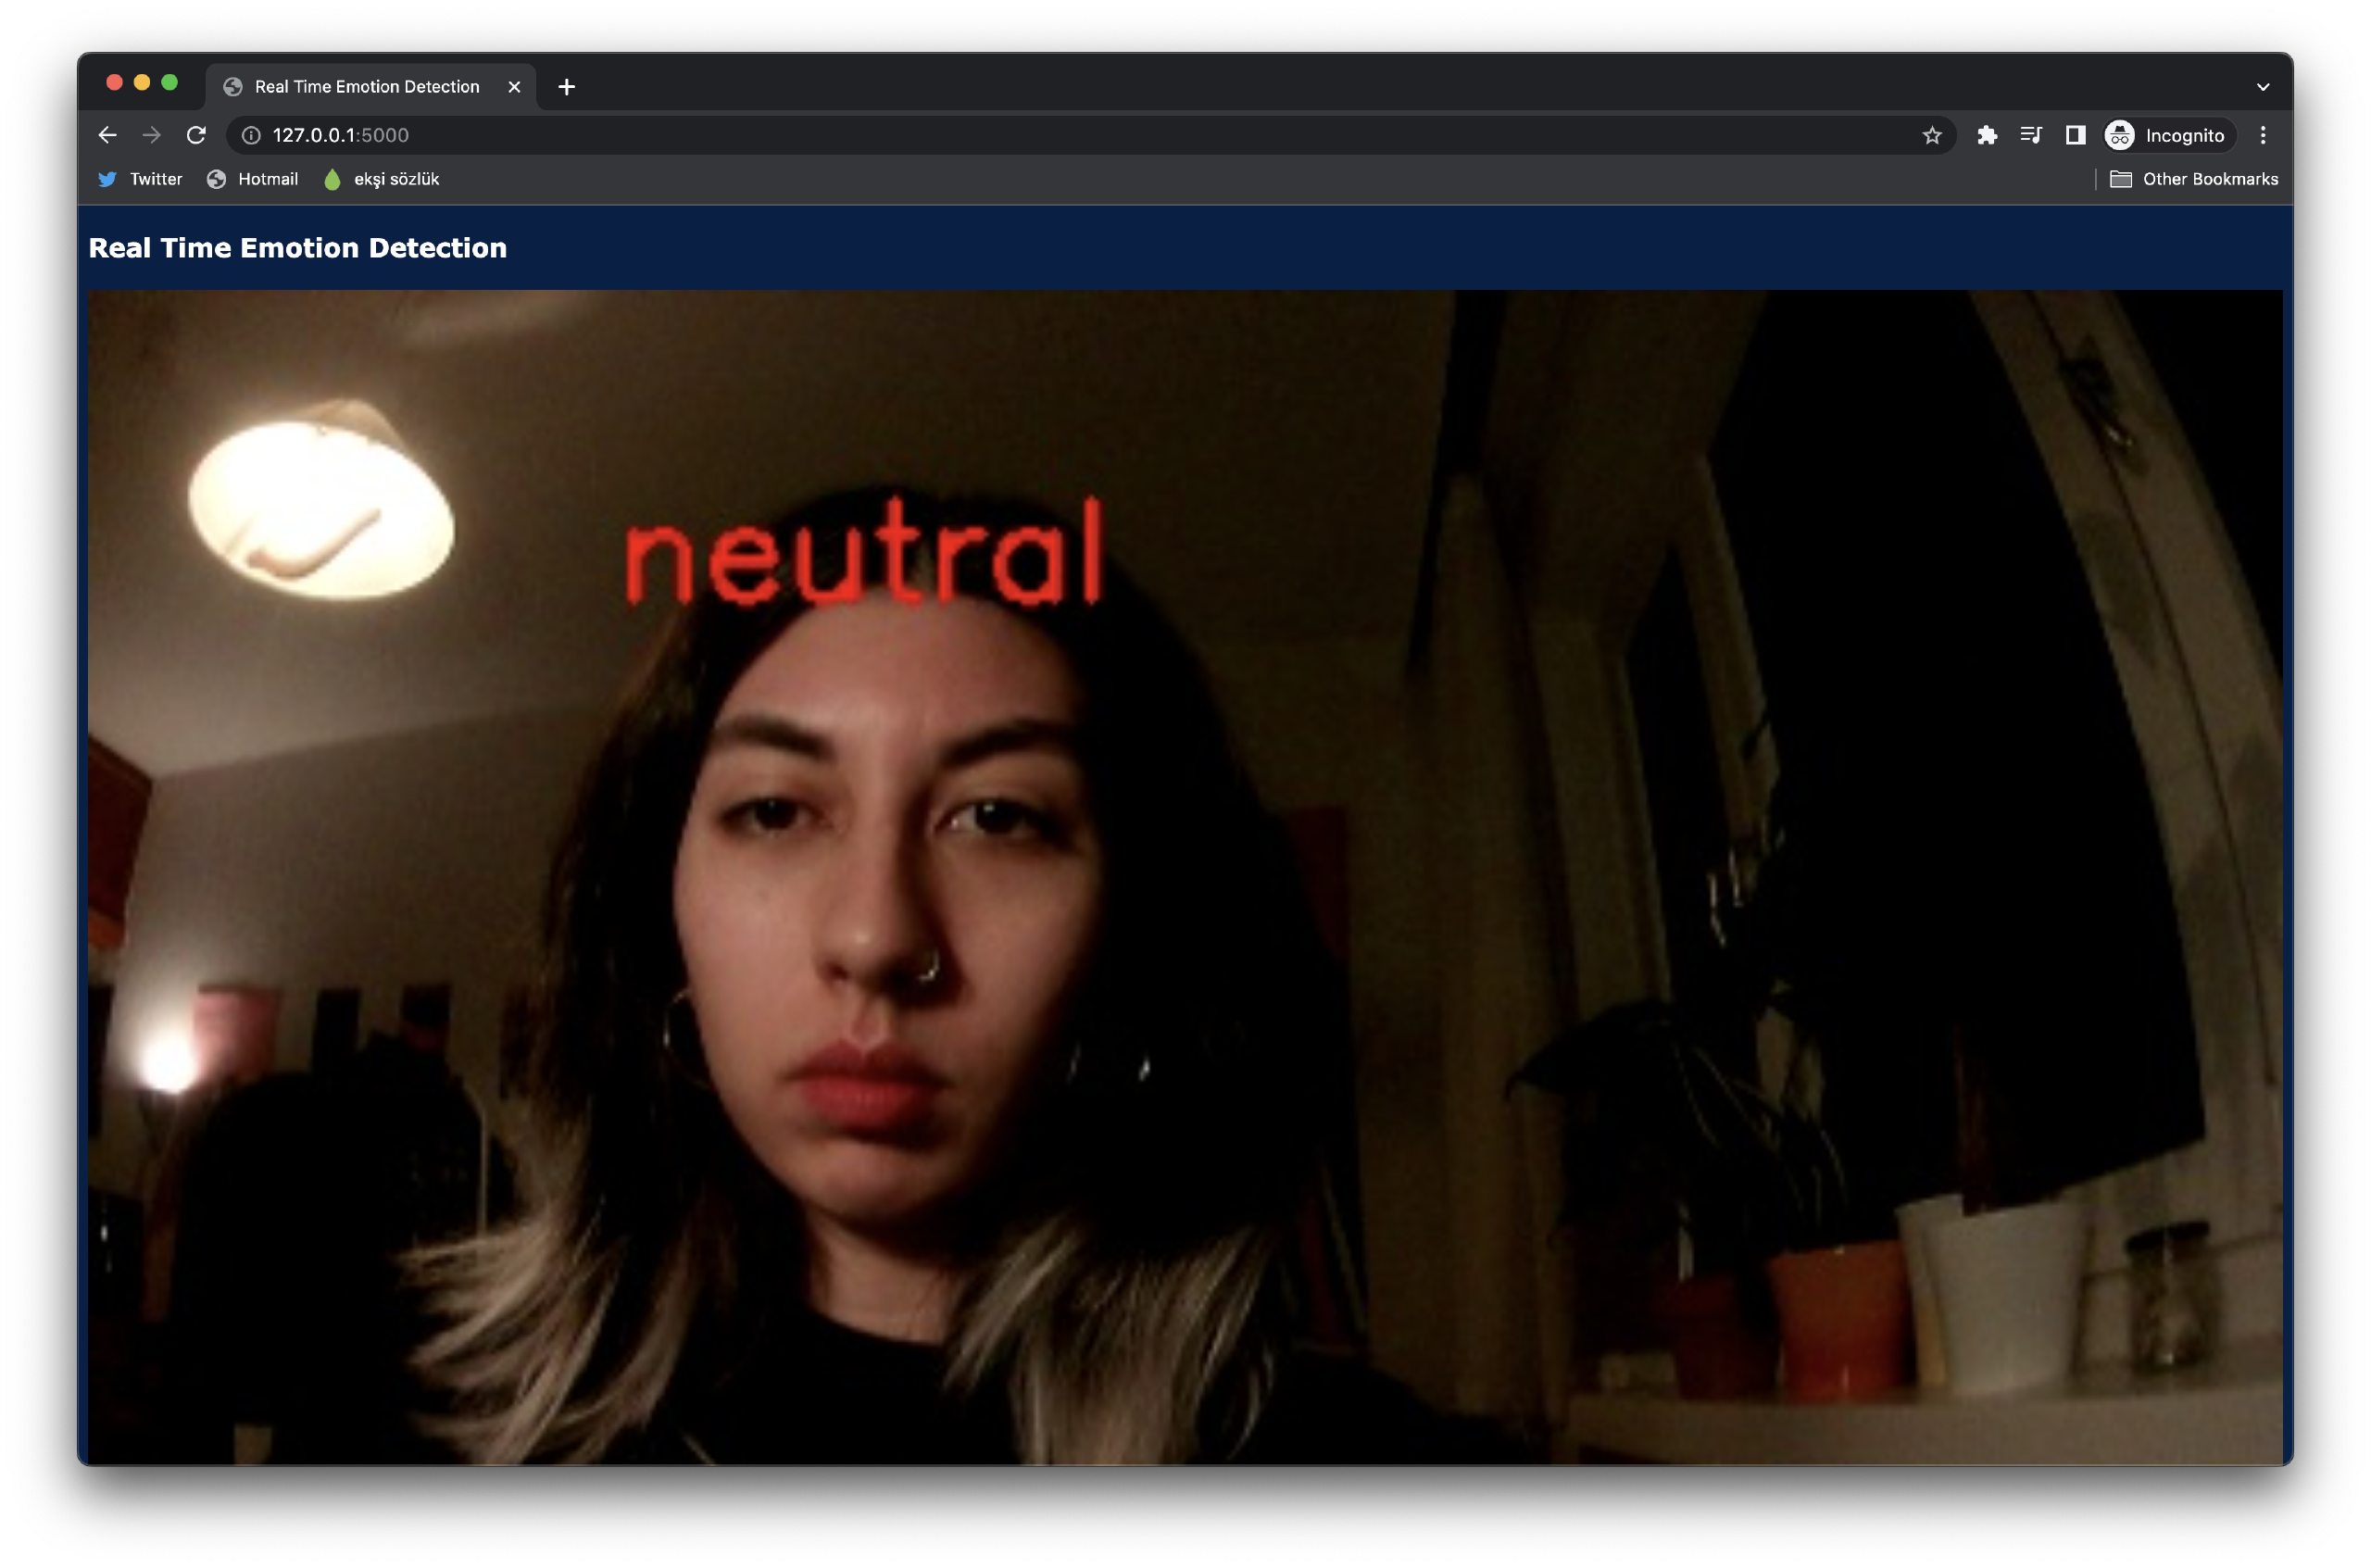Open a new tab with plus button
The width and height of the screenshot is (2371, 1568).
click(567, 87)
